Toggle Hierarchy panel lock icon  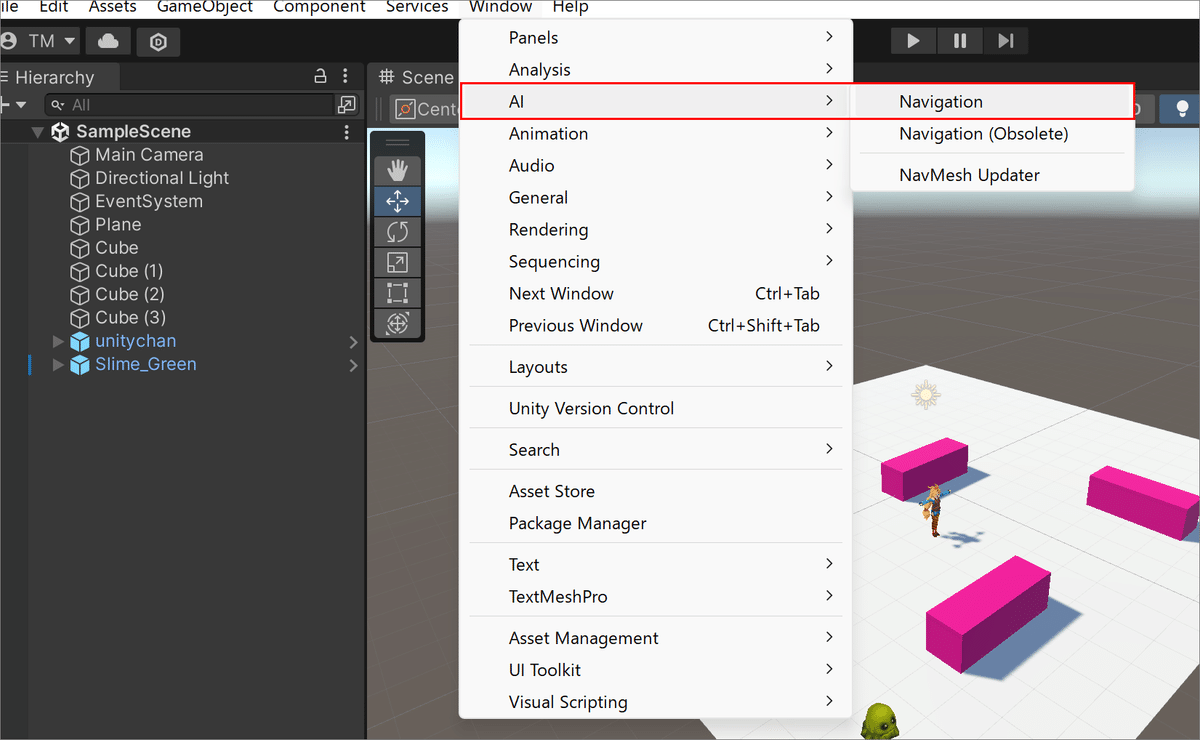pos(321,76)
